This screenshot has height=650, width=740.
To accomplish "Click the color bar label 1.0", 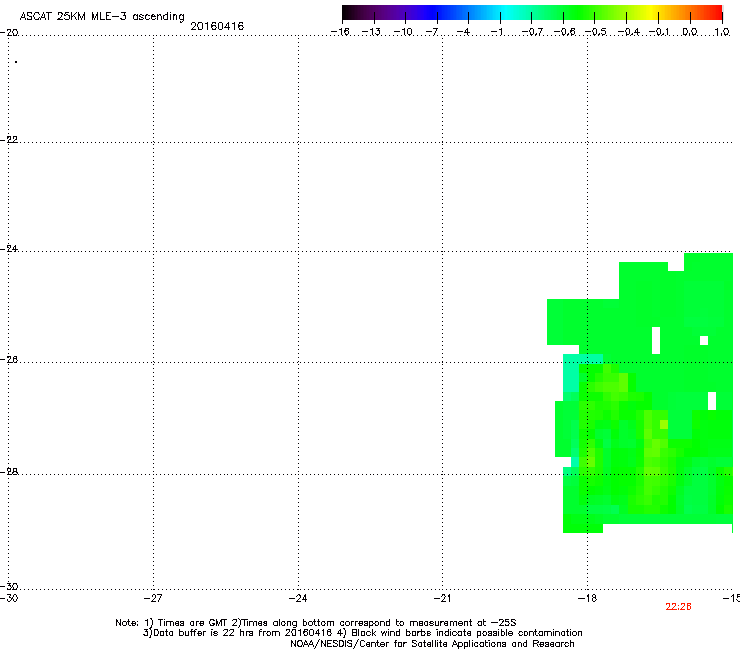I will click(x=722, y=32).
